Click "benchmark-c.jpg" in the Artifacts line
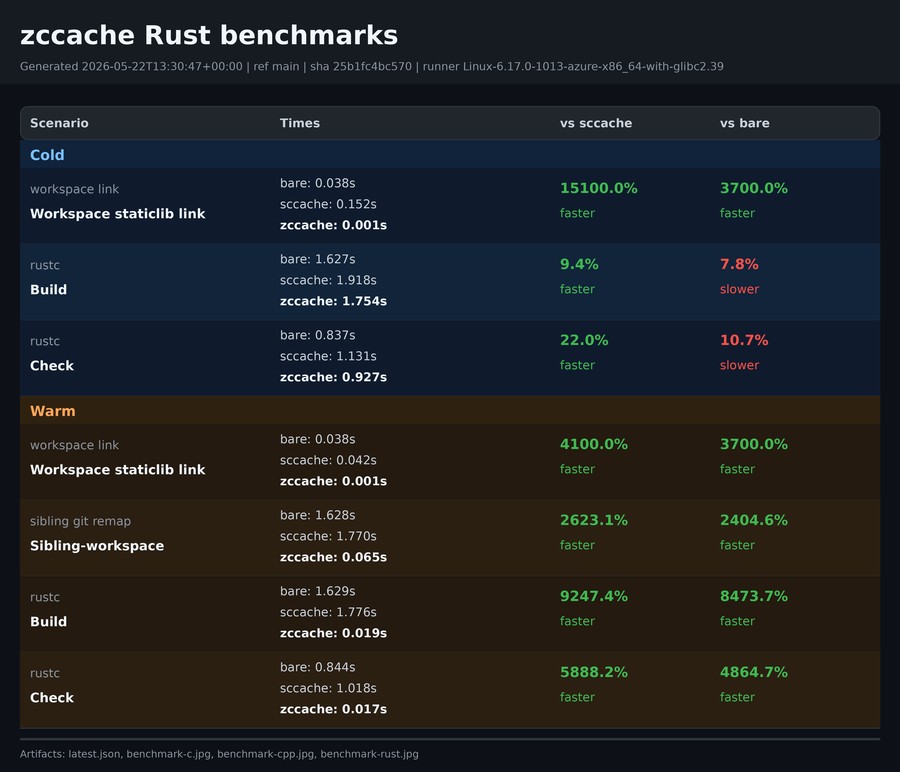The image size is (900, 772). [169, 754]
